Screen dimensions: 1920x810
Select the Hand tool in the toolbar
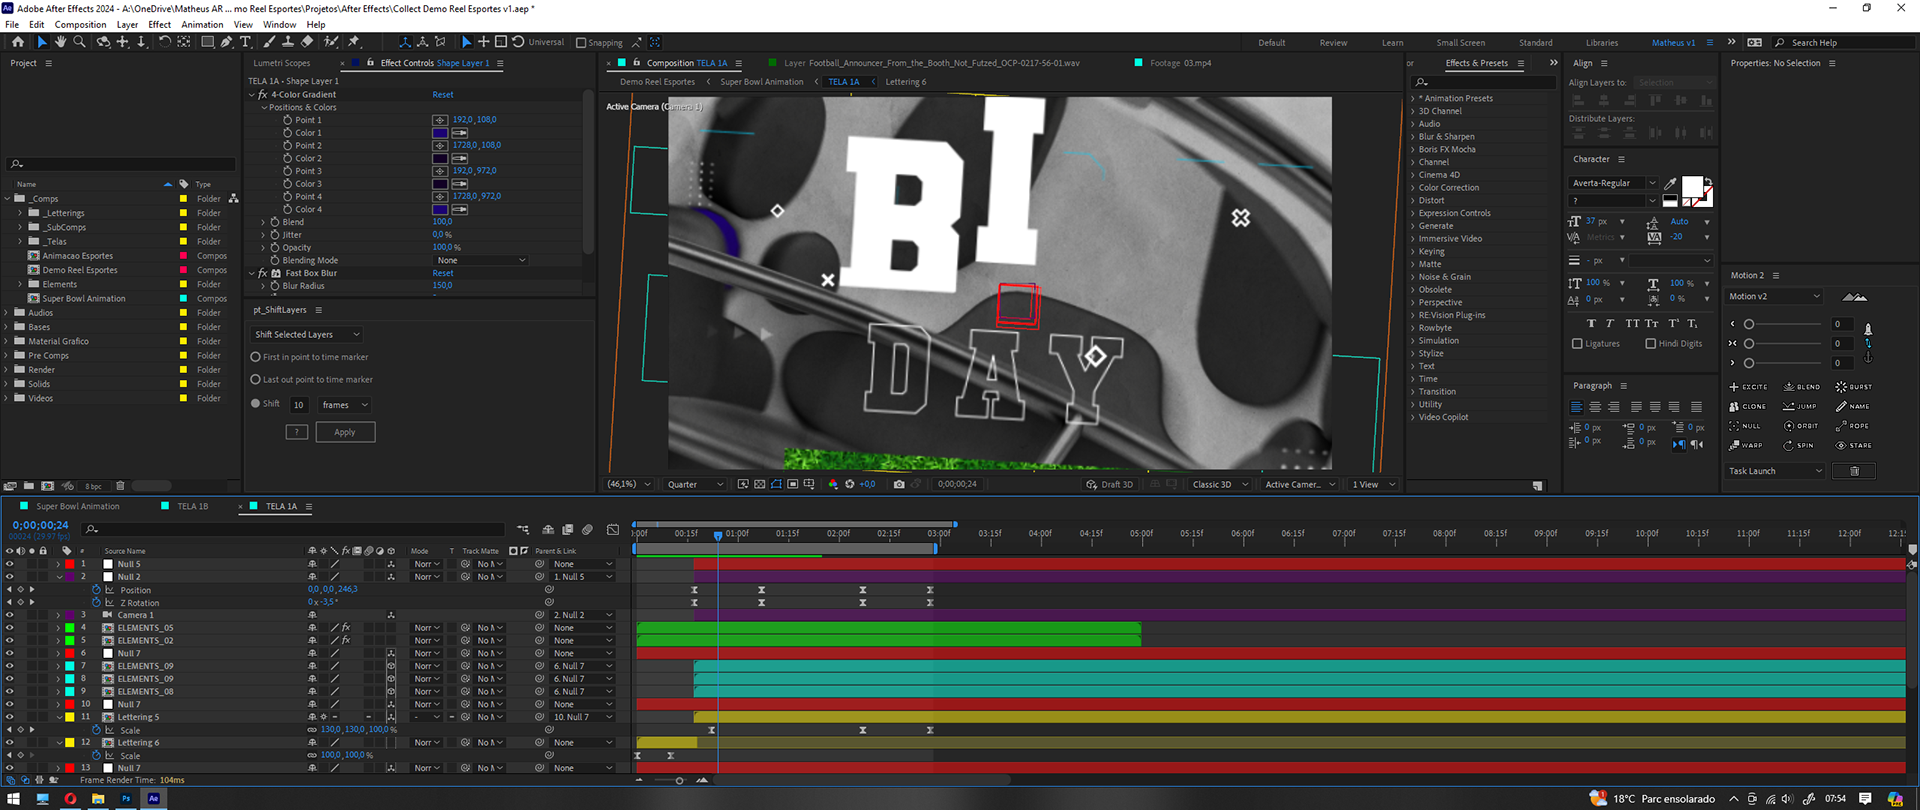tap(60, 42)
